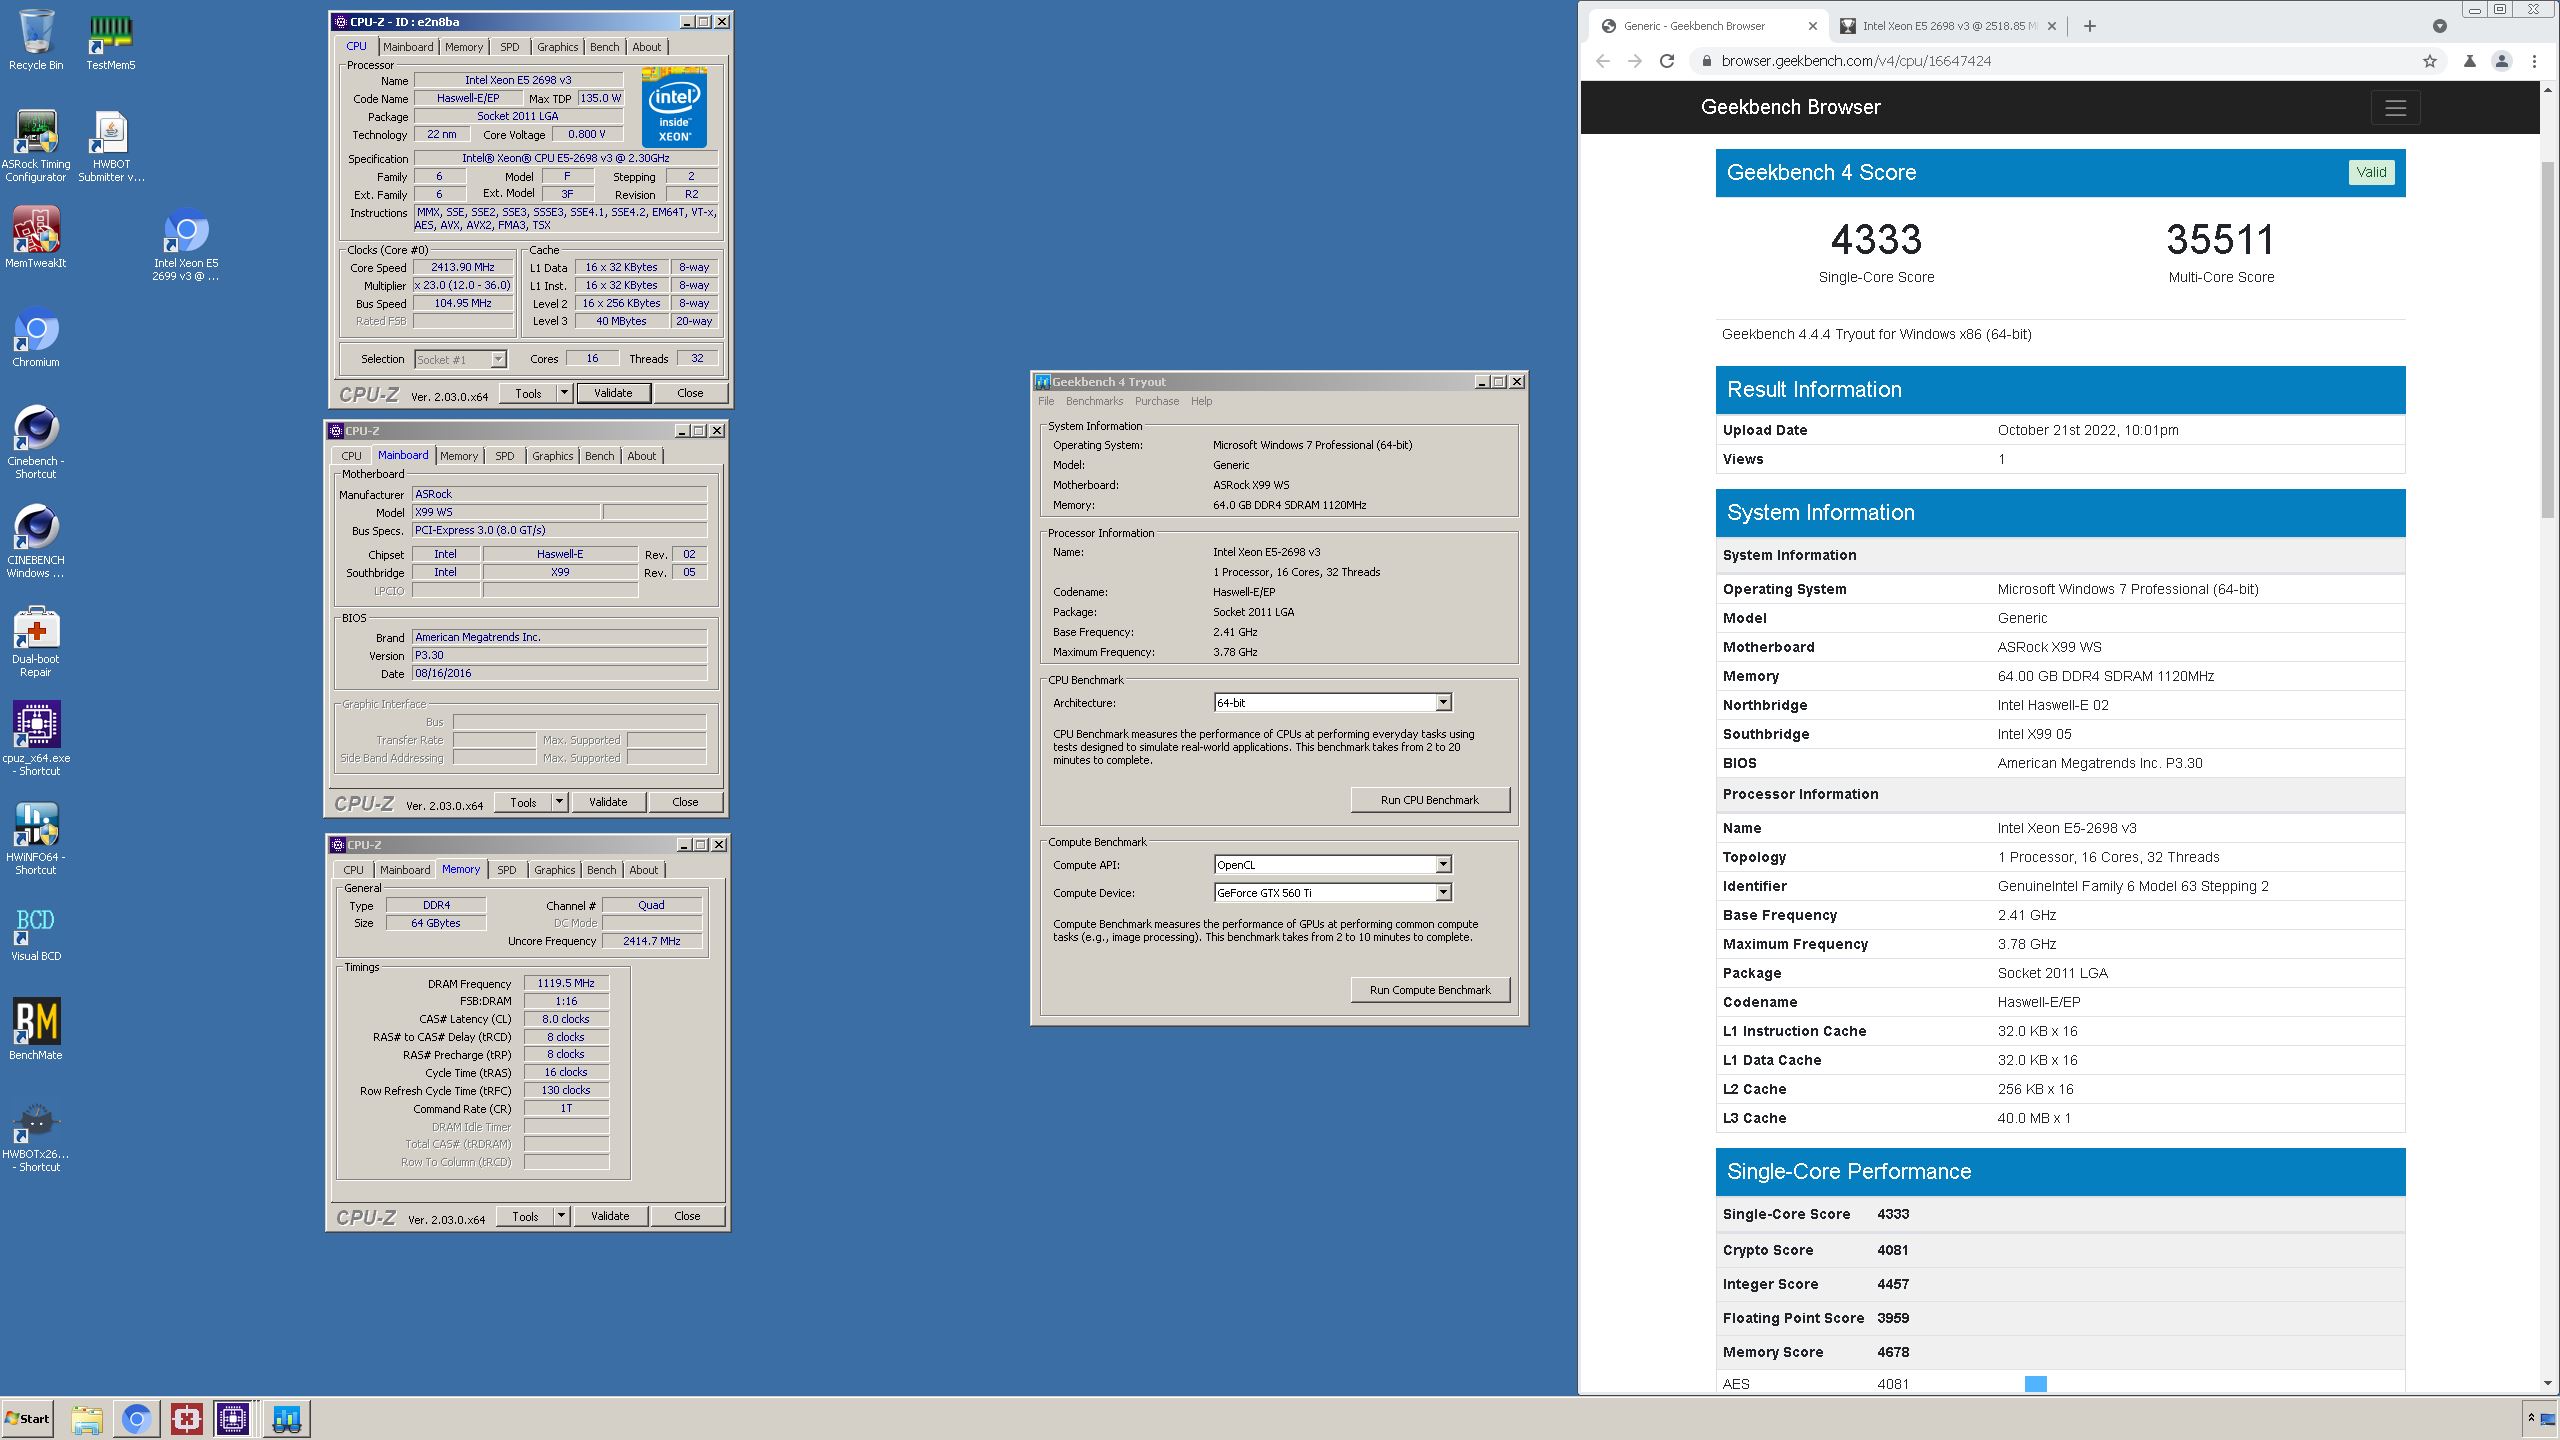
Task: Switch to Chromium in the taskbar
Action: tap(137, 1418)
